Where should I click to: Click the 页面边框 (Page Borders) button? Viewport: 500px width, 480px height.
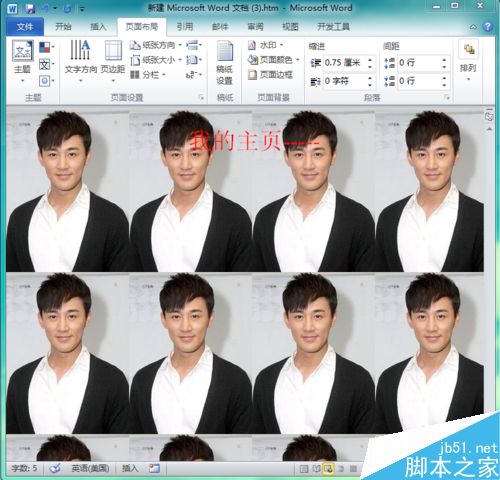270,75
